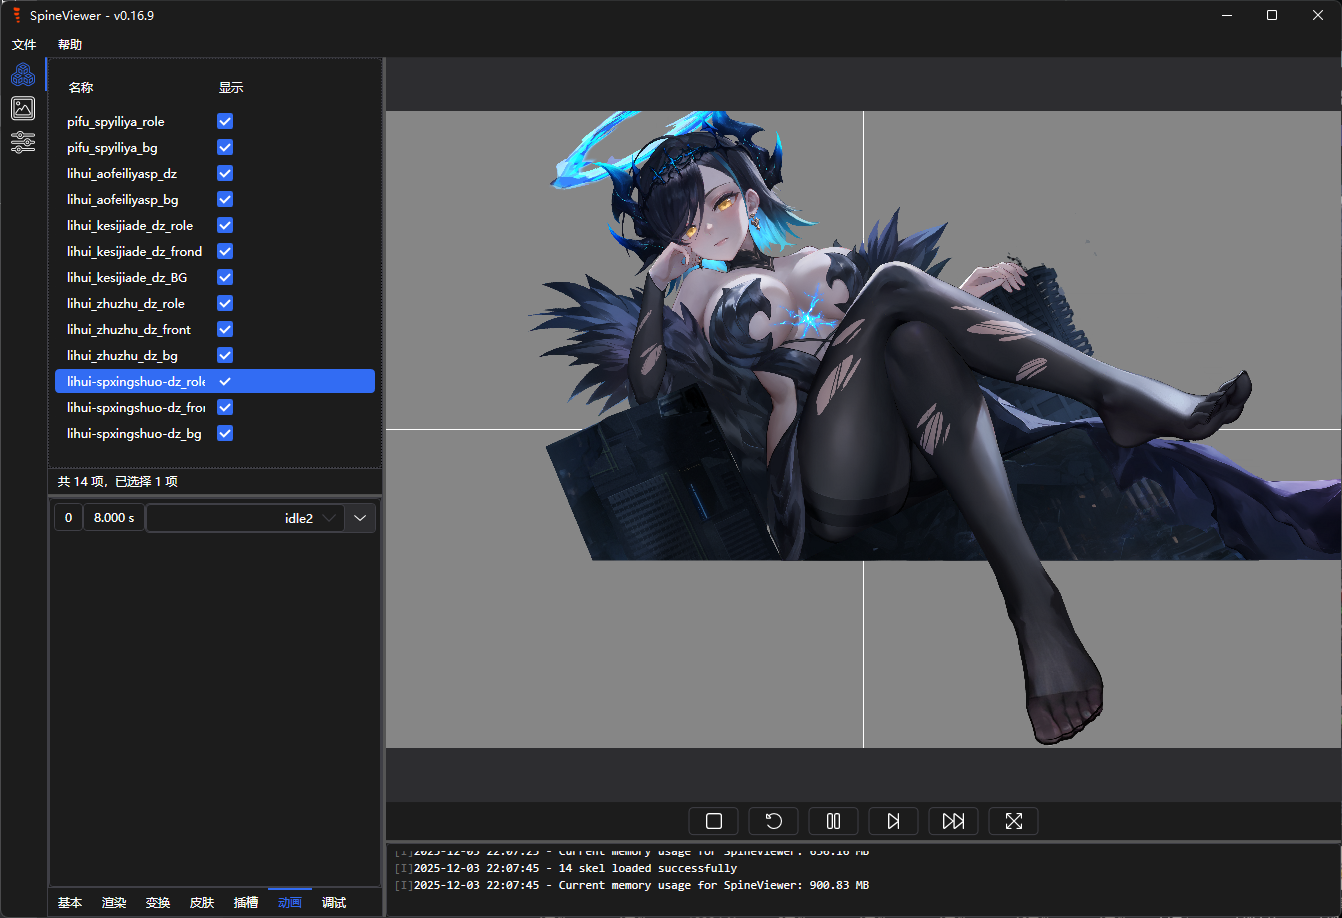Switch to the 皮肤 tab
Viewport: 1342px width, 918px height.
coord(202,902)
